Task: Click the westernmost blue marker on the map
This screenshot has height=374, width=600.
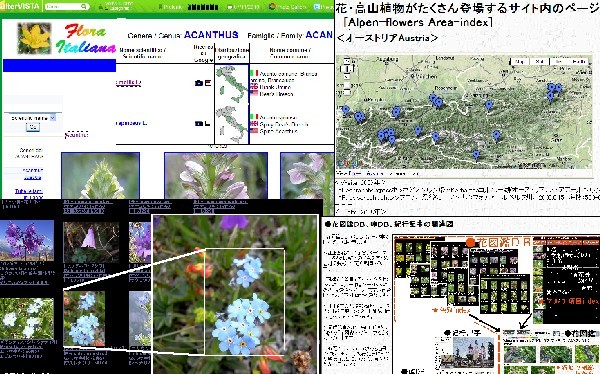Action: tap(346, 110)
